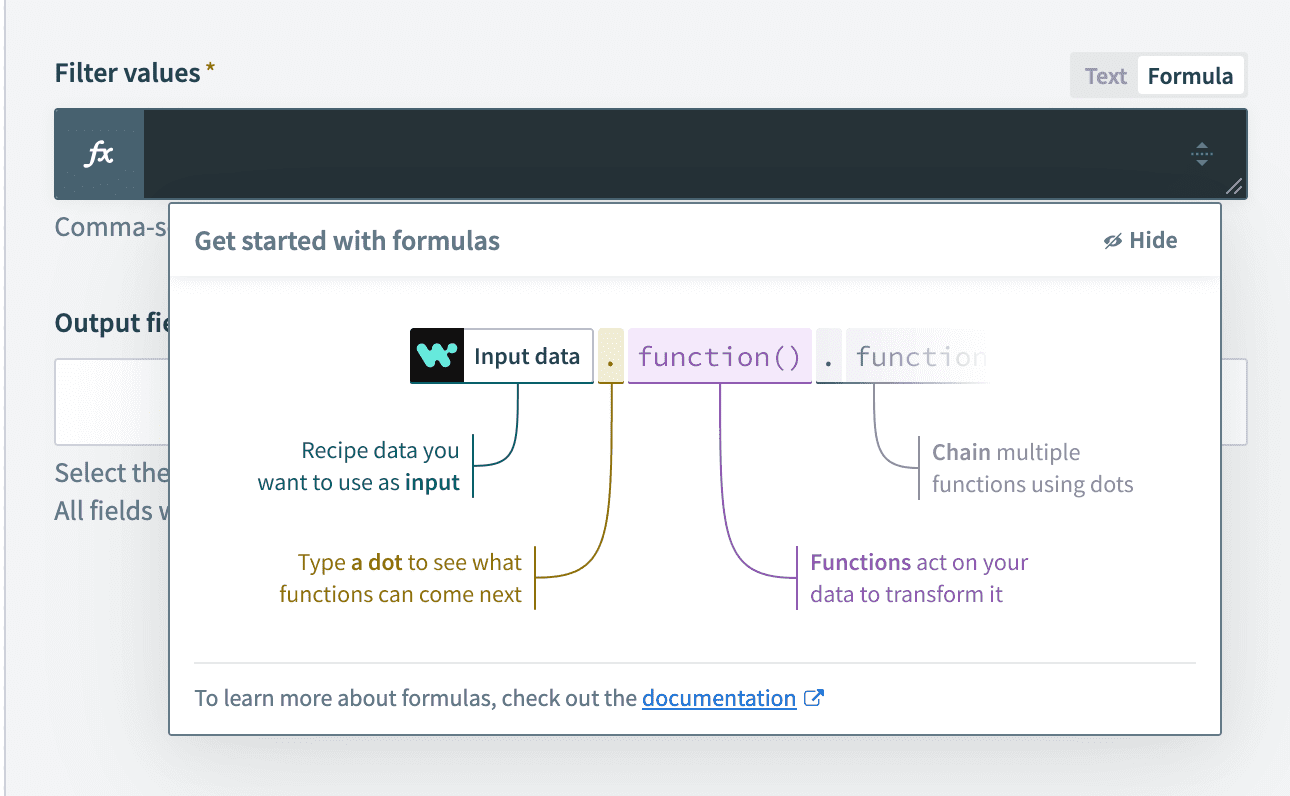Screen dimensions: 1290x796
Task: Open the Output field selection box
Action: [x=110, y=401]
